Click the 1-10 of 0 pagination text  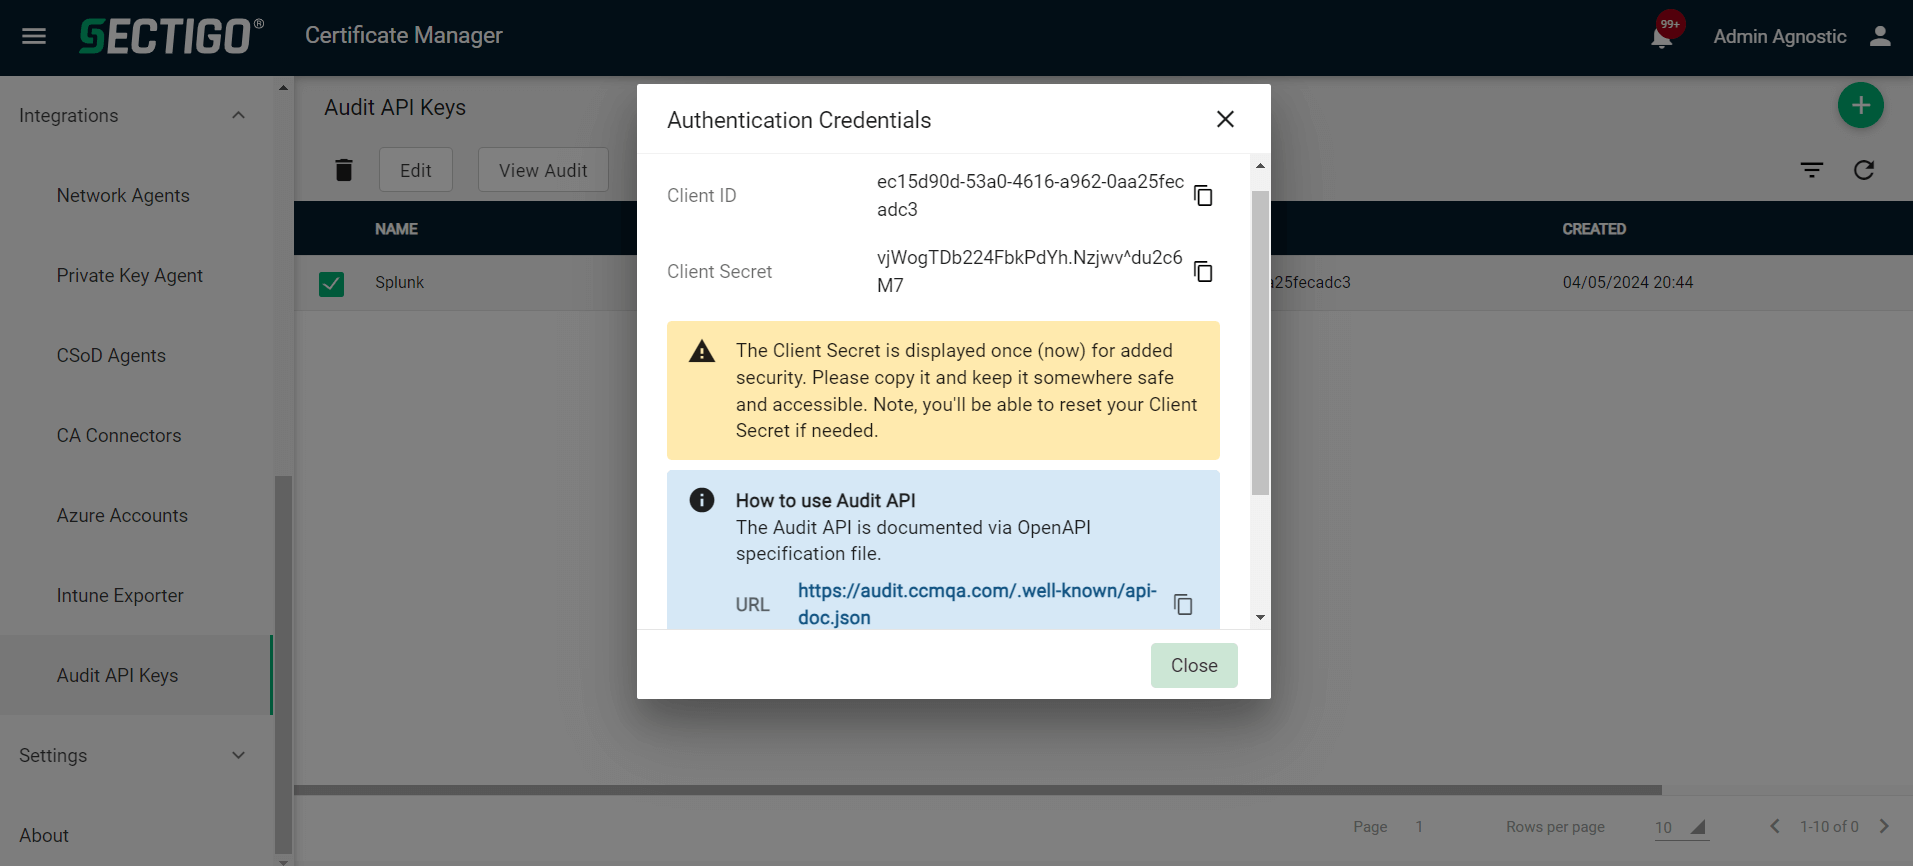click(x=1829, y=827)
